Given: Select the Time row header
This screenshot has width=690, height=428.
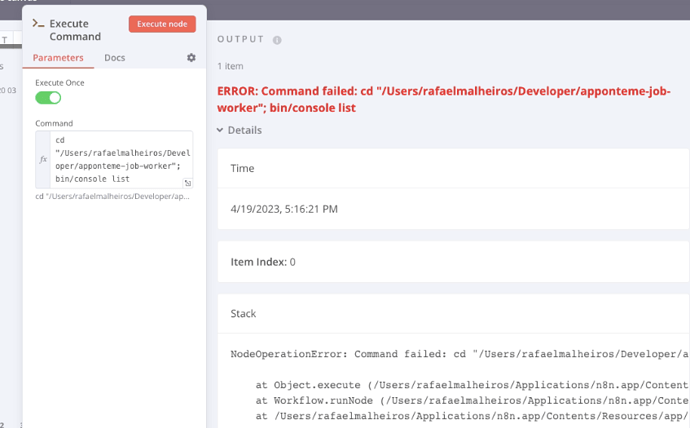Looking at the screenshot, I should [243, 169].
